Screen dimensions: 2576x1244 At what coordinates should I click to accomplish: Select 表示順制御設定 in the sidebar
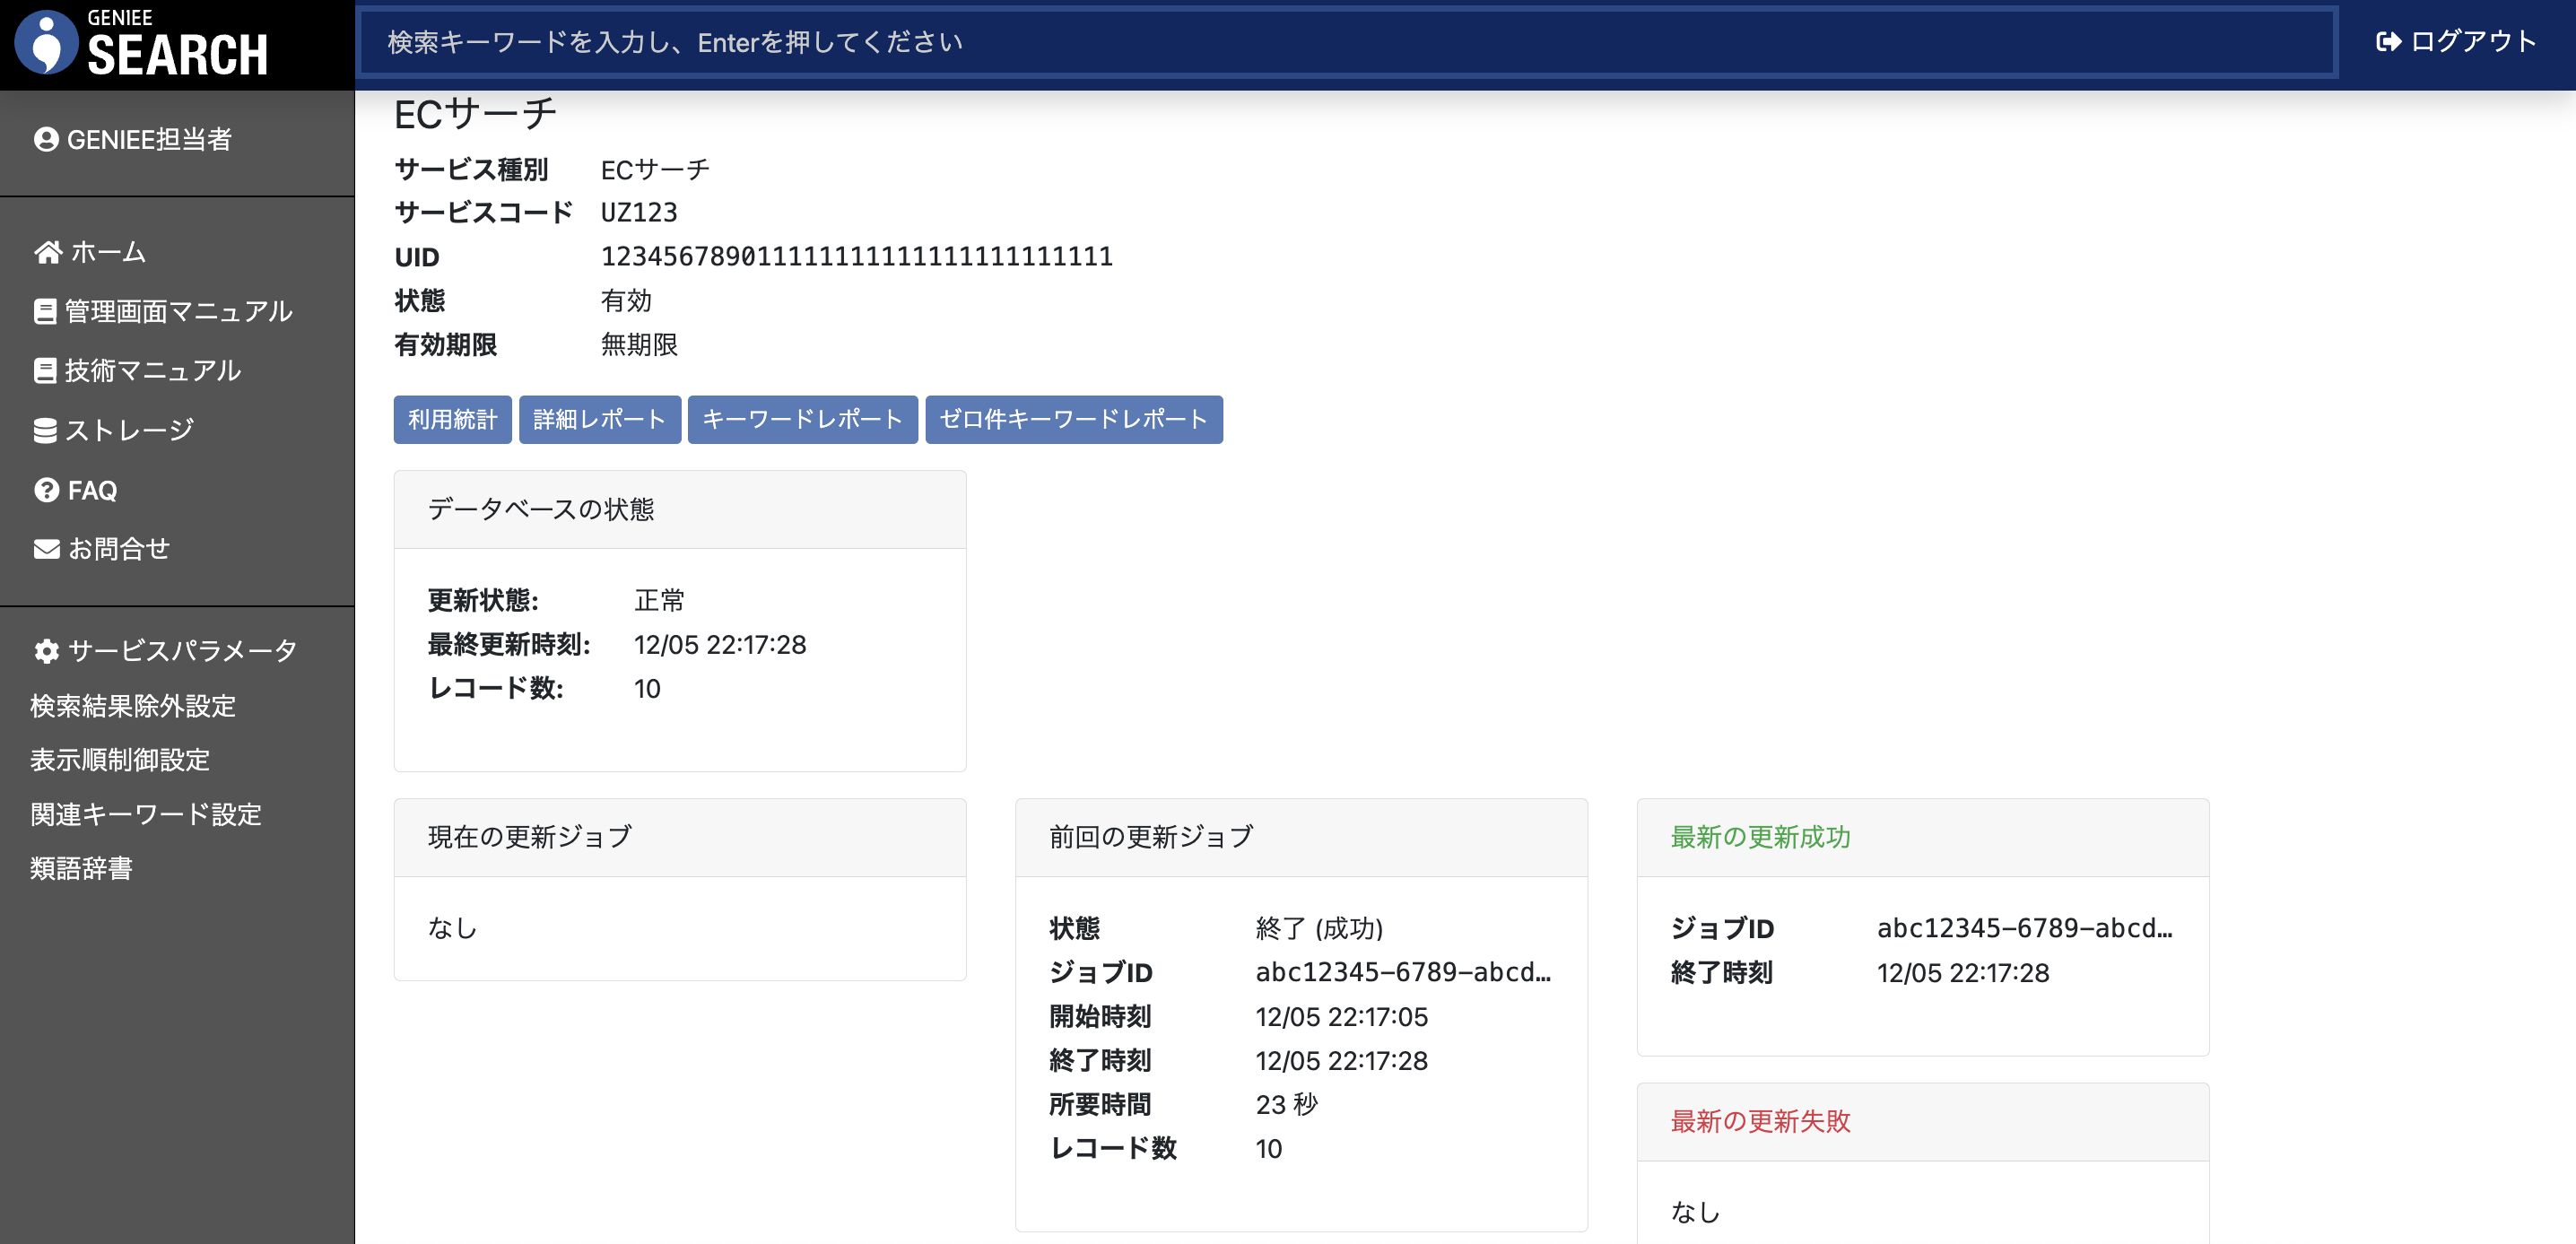click(x=120, y=761)
